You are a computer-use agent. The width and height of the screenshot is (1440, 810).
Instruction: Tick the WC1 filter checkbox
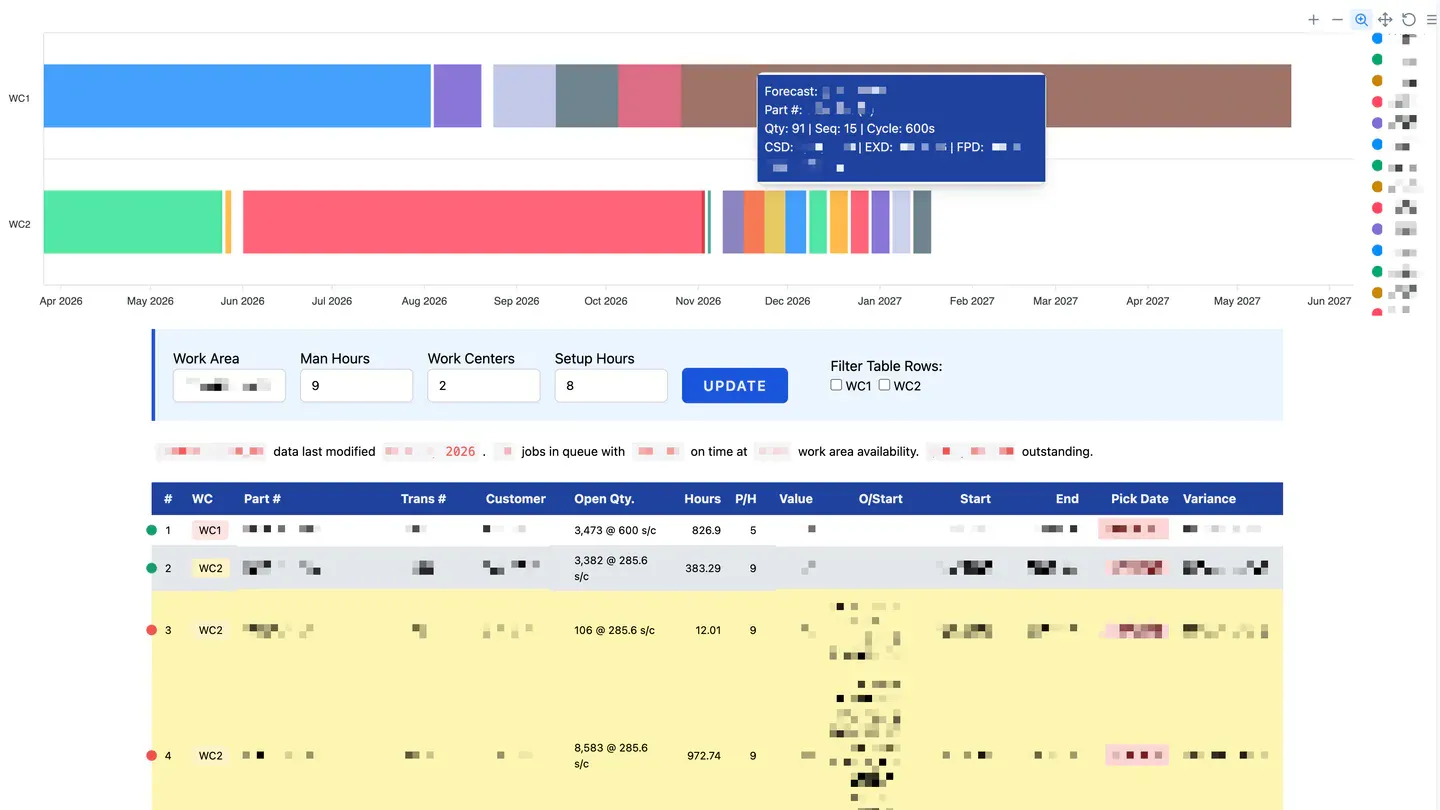836,385
